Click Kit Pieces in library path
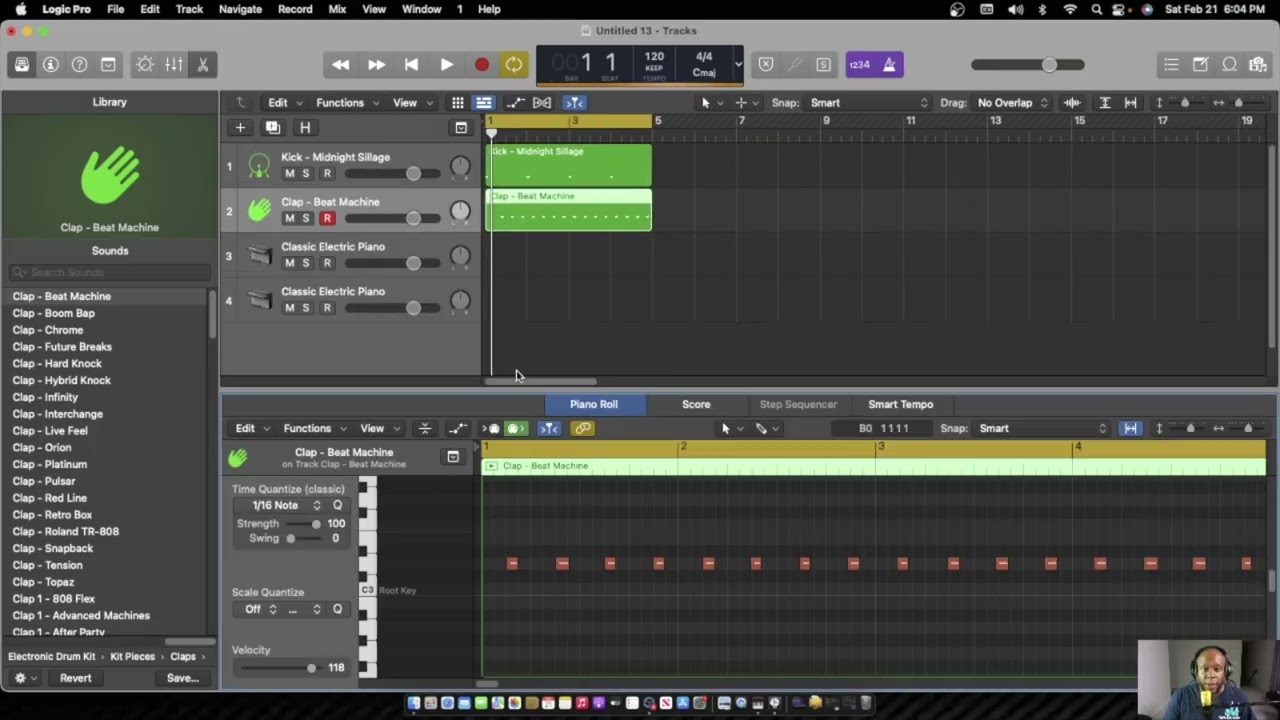 pyautogui.click(x=132, y=657)
